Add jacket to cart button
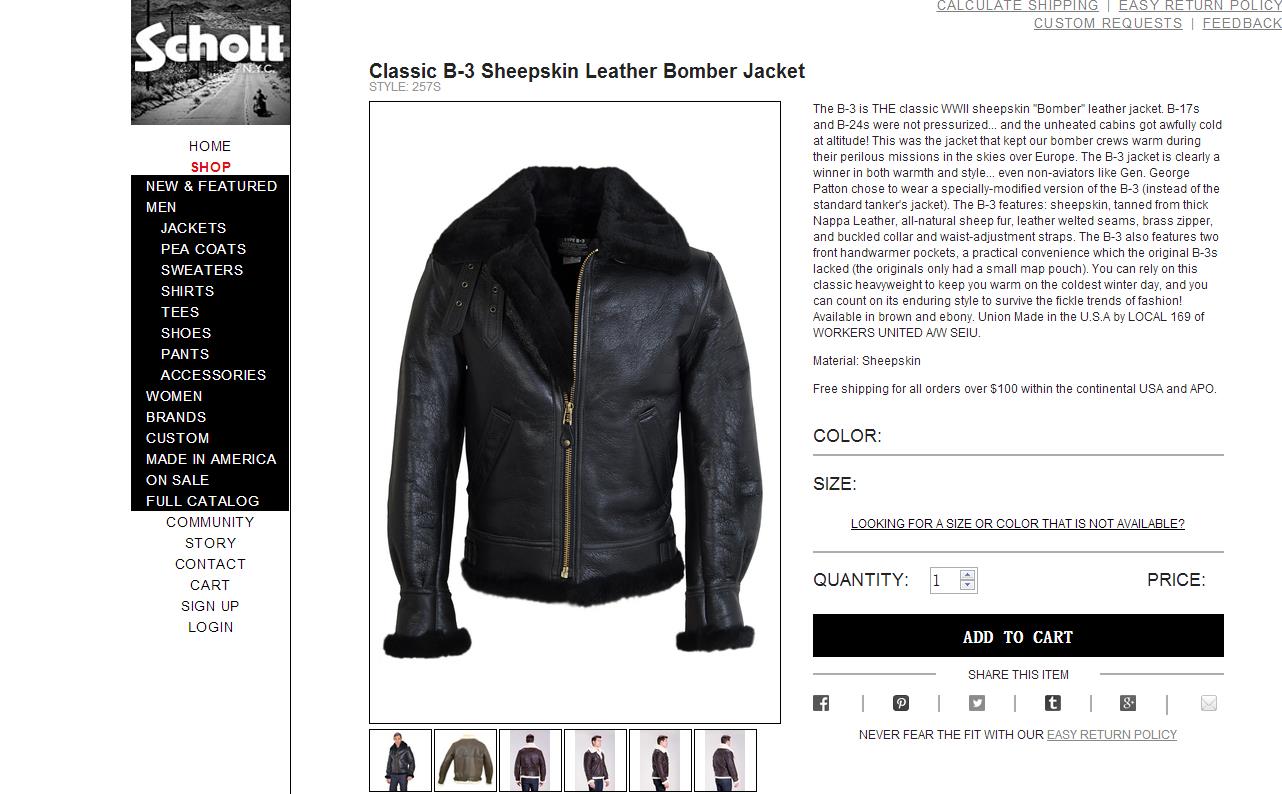The image size is (1282, 794). (x=1018, y=636)
